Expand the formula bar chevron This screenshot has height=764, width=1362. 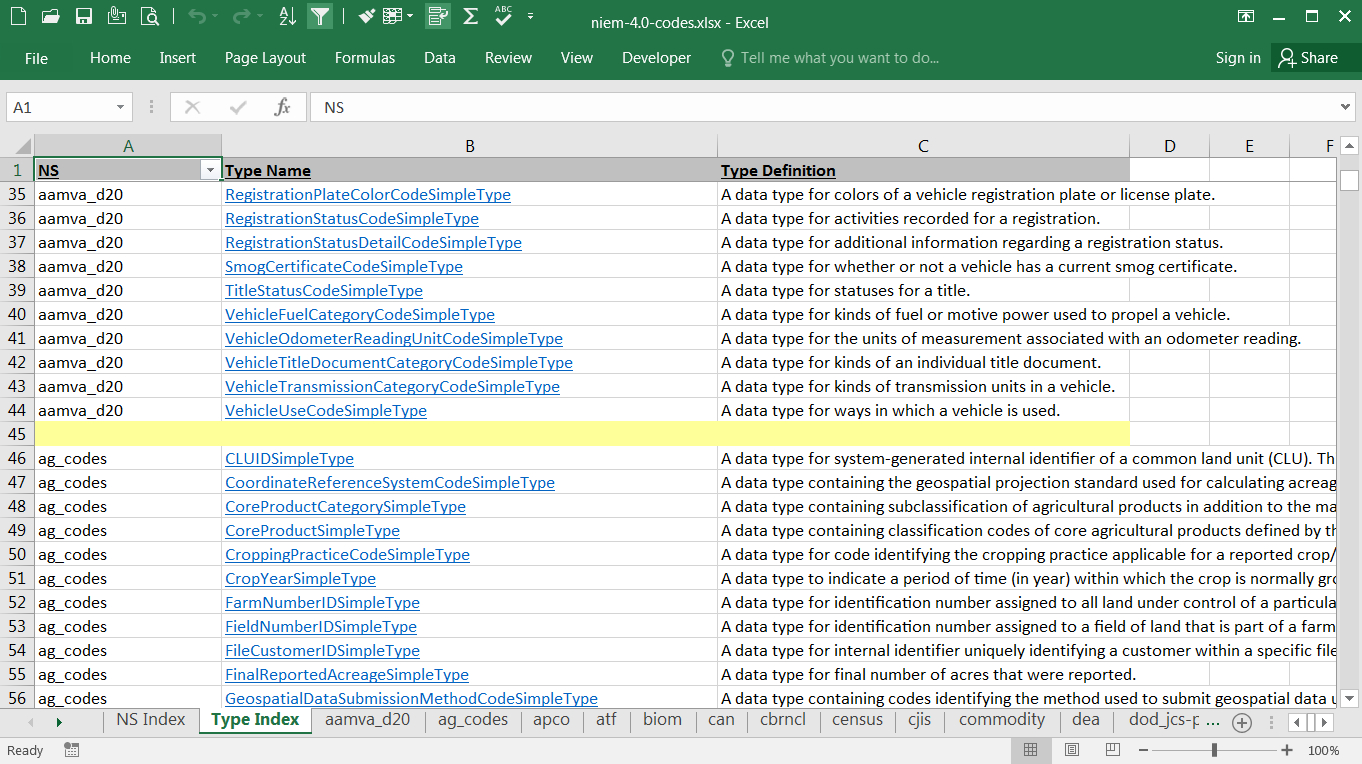[x=1345, y=107]
